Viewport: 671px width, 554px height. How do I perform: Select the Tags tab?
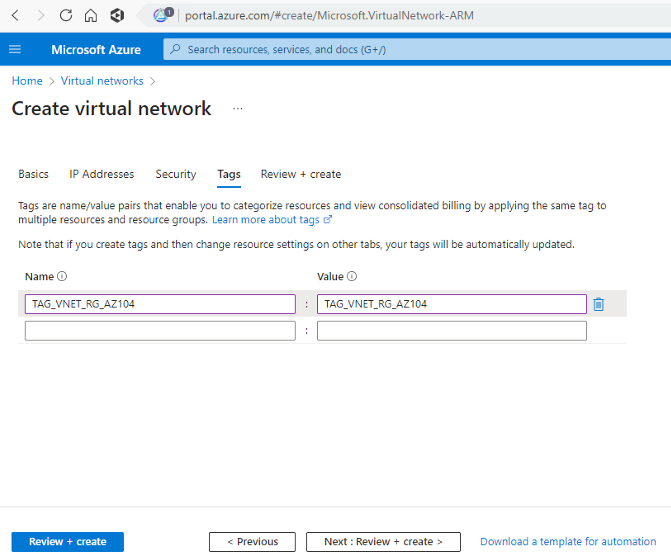[x=229, y=174]
